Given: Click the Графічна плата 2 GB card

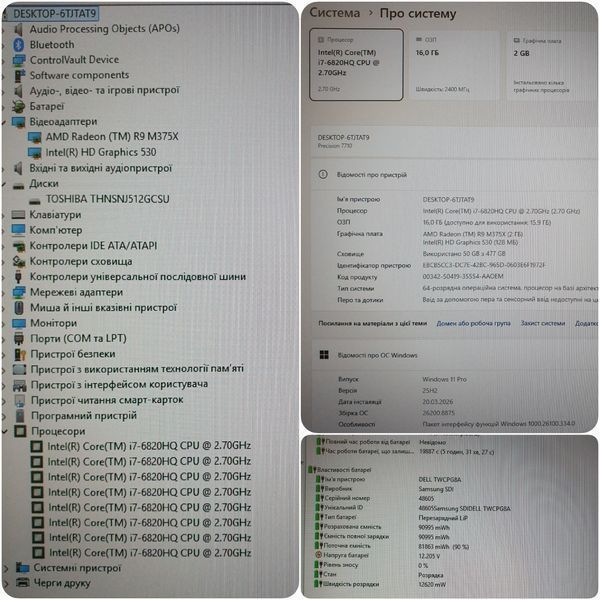Looking at the screenshot, I should pyautogui.click(x=551, y=65).
